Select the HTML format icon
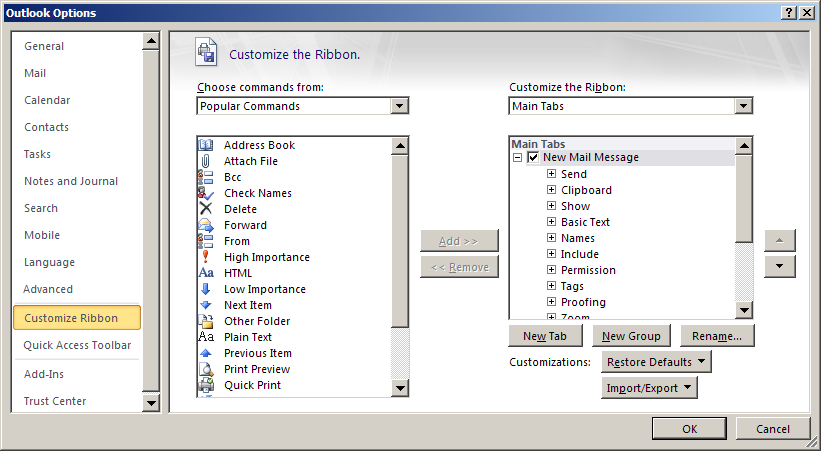 pyautogui.click(x=206, y=273)
